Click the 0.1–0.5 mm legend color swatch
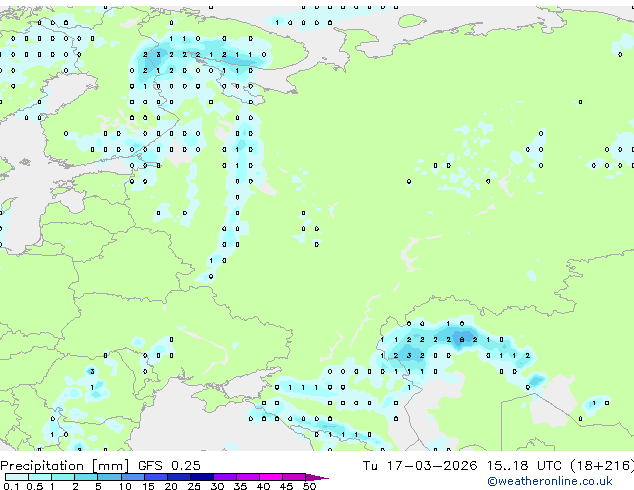634x490 pixels. 17,477
